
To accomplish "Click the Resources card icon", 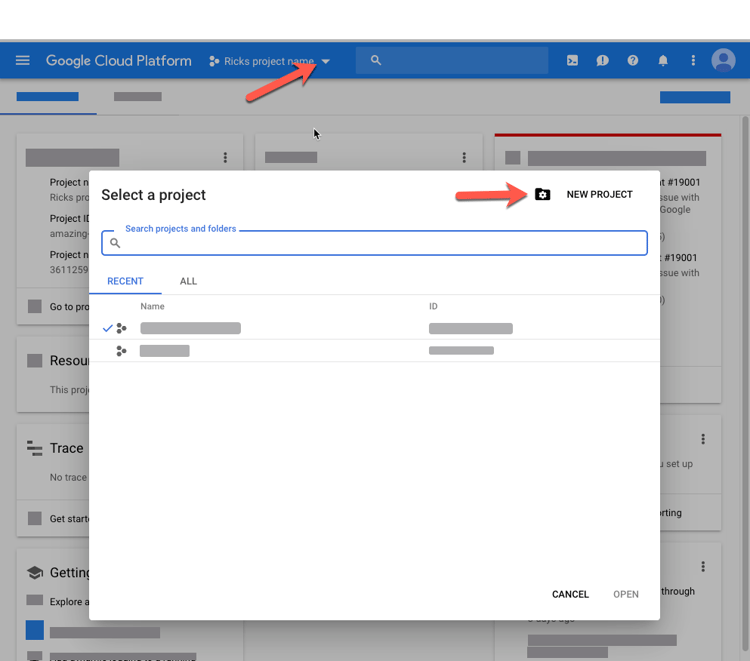I will click(x=34, y=361).
